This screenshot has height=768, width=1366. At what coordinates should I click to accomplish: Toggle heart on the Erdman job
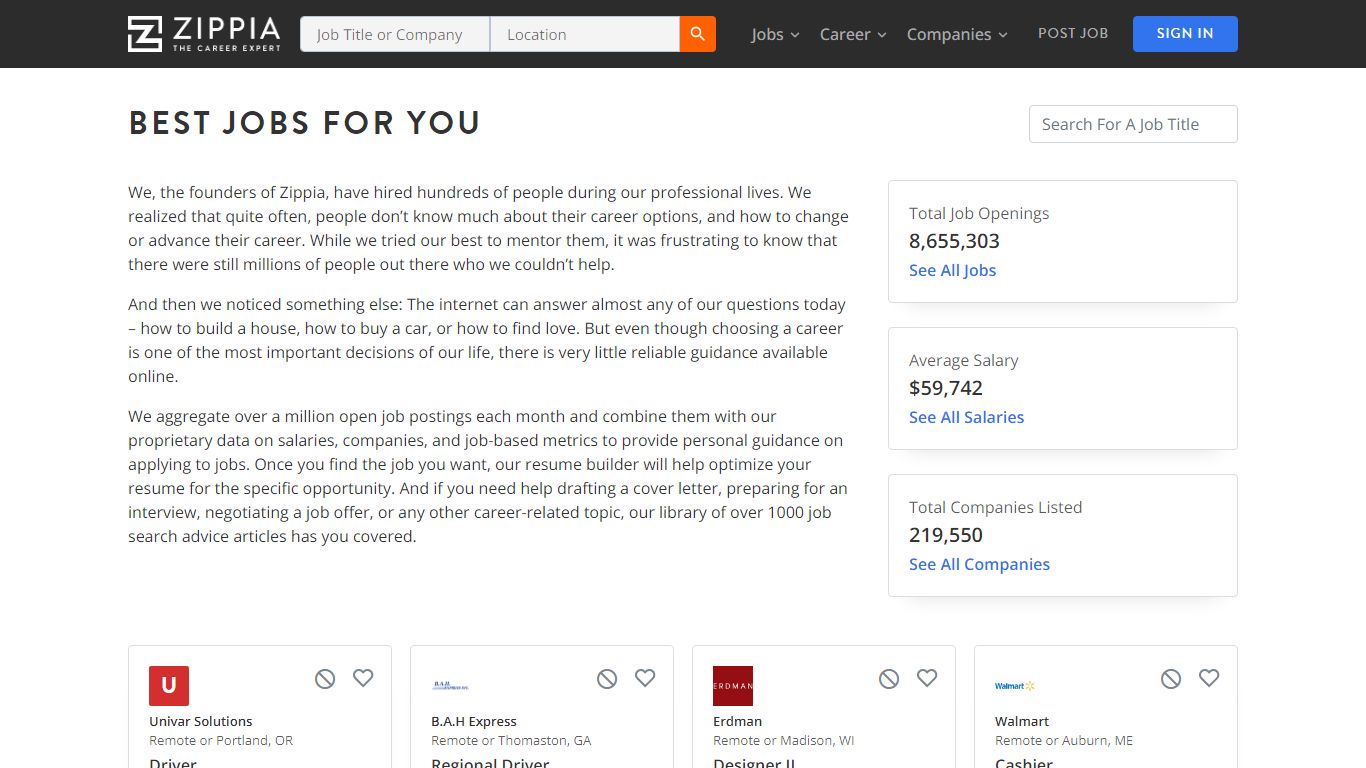[927, 678]
